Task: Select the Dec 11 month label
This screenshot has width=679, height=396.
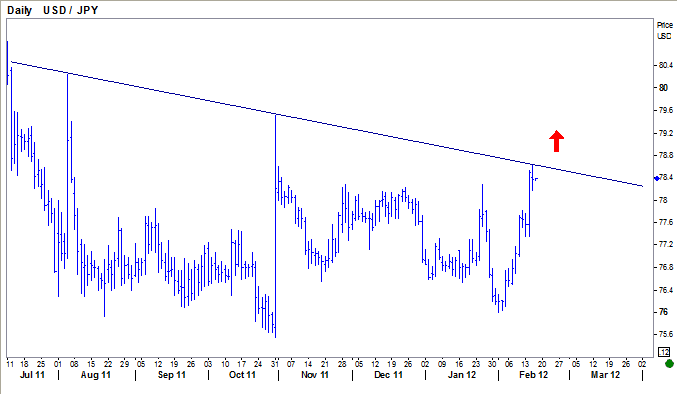Action: (x=388, y=375)
